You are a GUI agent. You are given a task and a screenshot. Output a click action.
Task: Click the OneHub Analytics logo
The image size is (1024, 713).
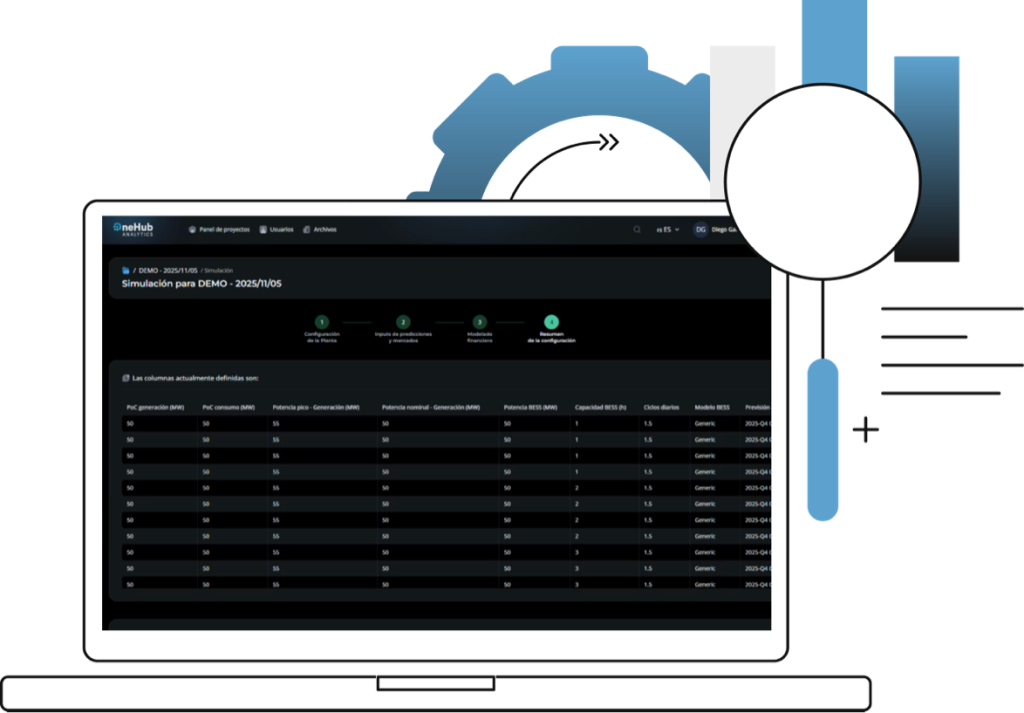click(134, 229)
